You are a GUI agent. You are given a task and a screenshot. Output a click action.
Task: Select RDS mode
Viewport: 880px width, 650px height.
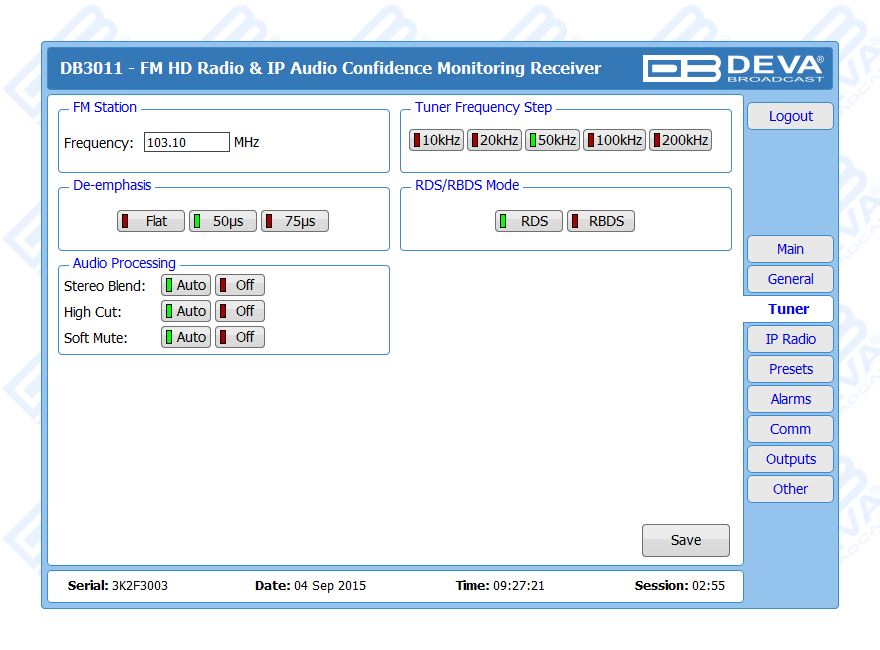coord(529,221)
